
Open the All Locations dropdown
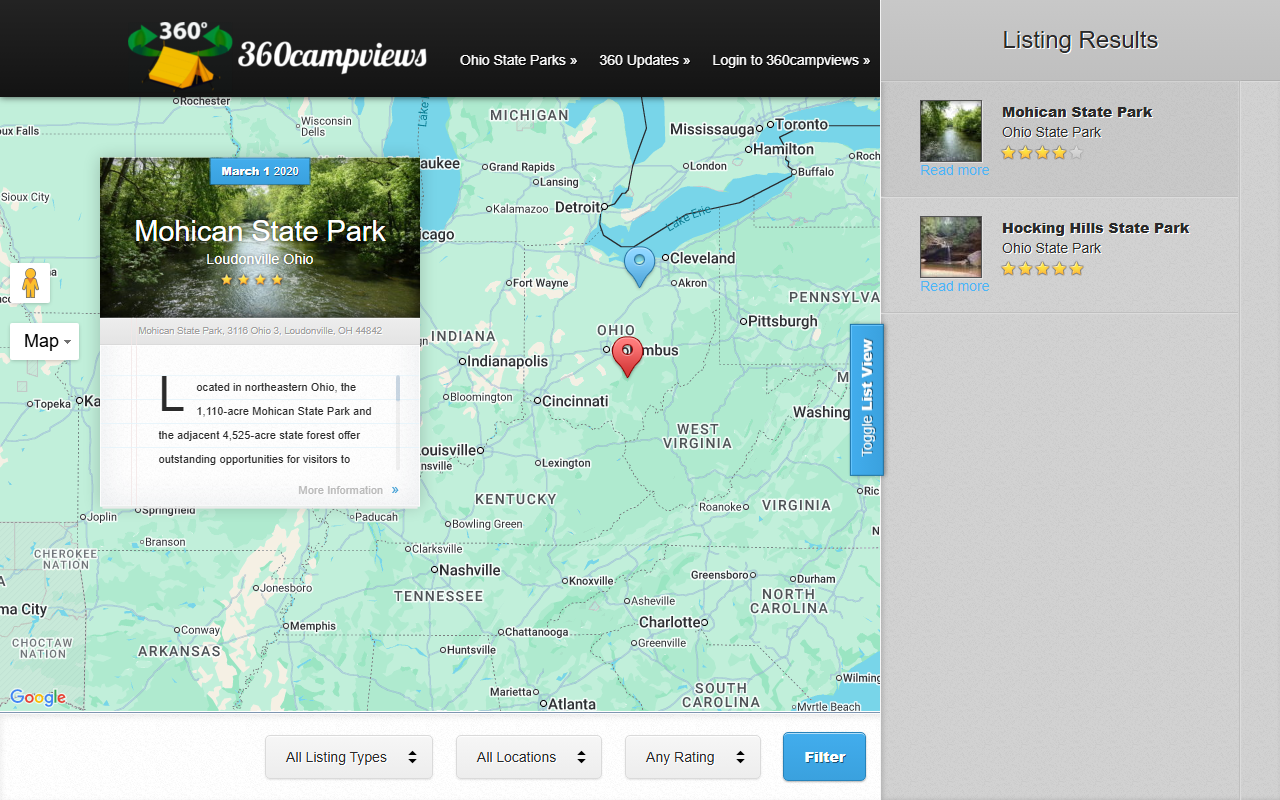click(x=529, y=757)
